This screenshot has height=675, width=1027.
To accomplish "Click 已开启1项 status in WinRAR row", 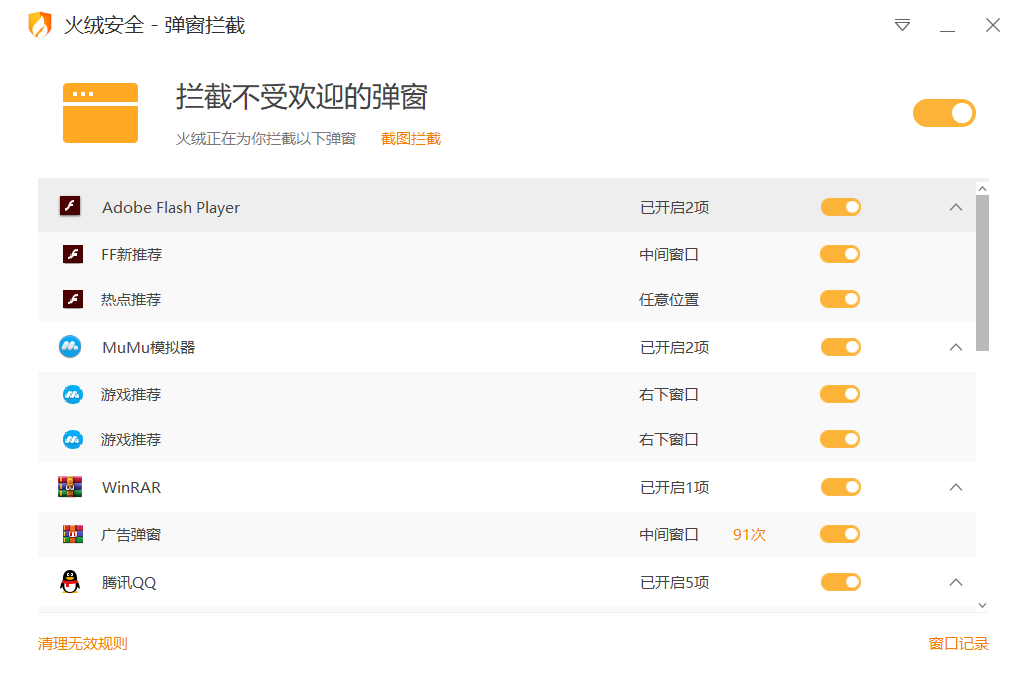I will pyautogui.click(x=675, y=488).
